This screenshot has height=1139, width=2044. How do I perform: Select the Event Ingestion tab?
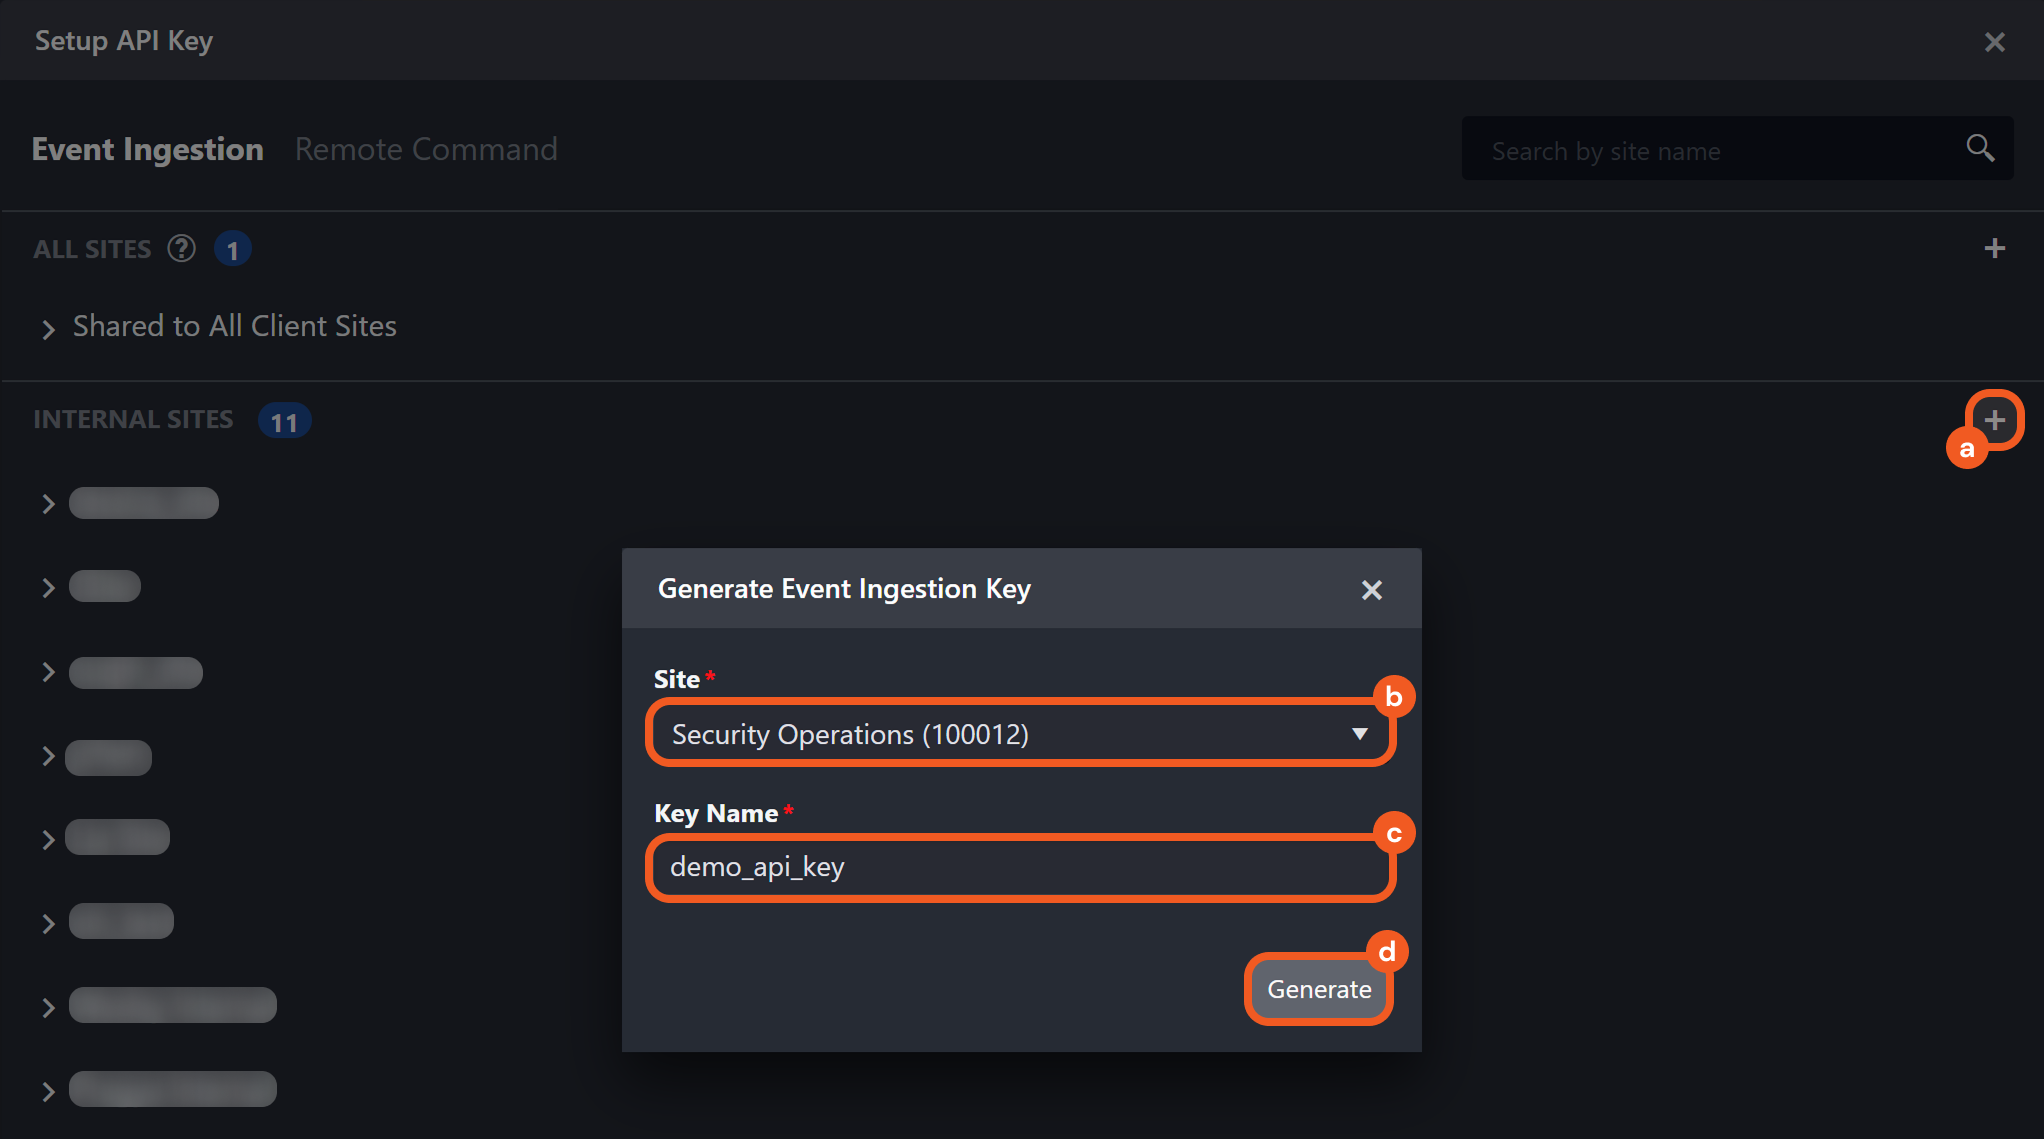[148, 149]
